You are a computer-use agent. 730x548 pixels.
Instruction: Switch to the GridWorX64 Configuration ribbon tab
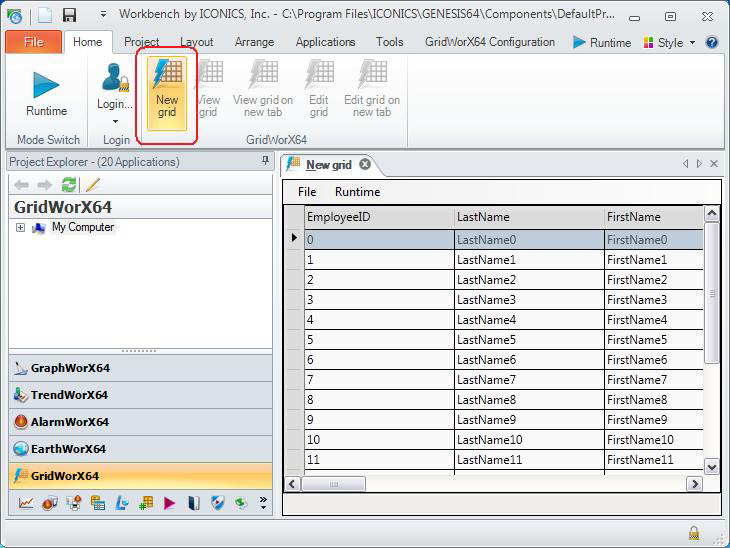click(490, 42)
